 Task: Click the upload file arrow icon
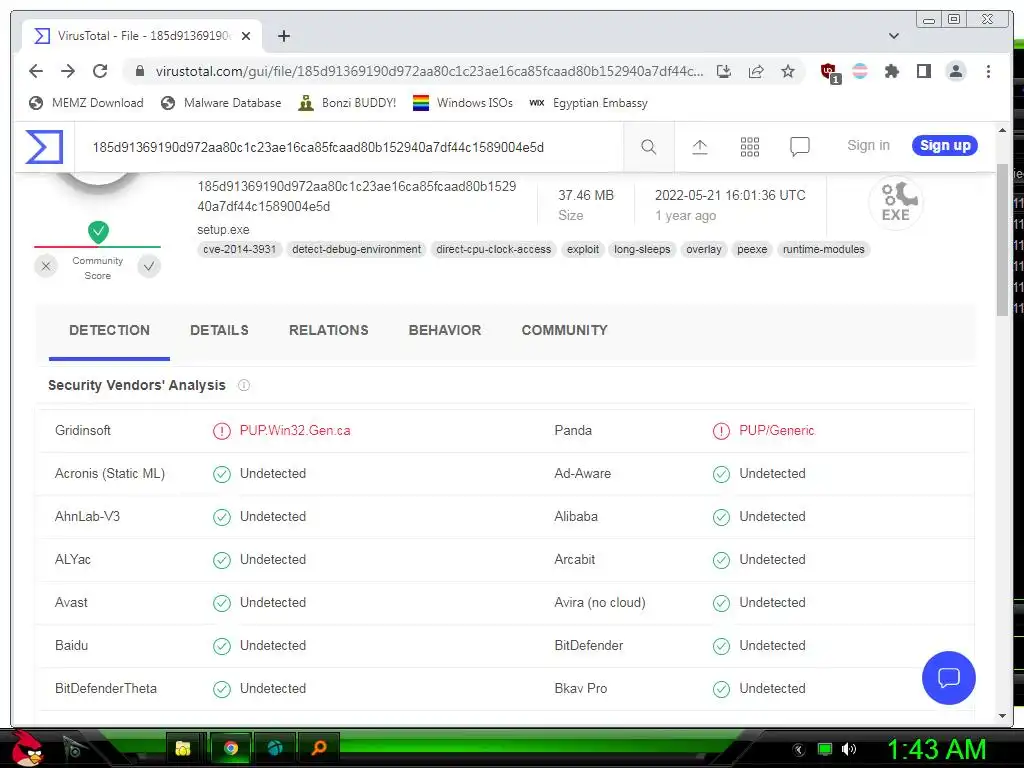click(699, 147)
